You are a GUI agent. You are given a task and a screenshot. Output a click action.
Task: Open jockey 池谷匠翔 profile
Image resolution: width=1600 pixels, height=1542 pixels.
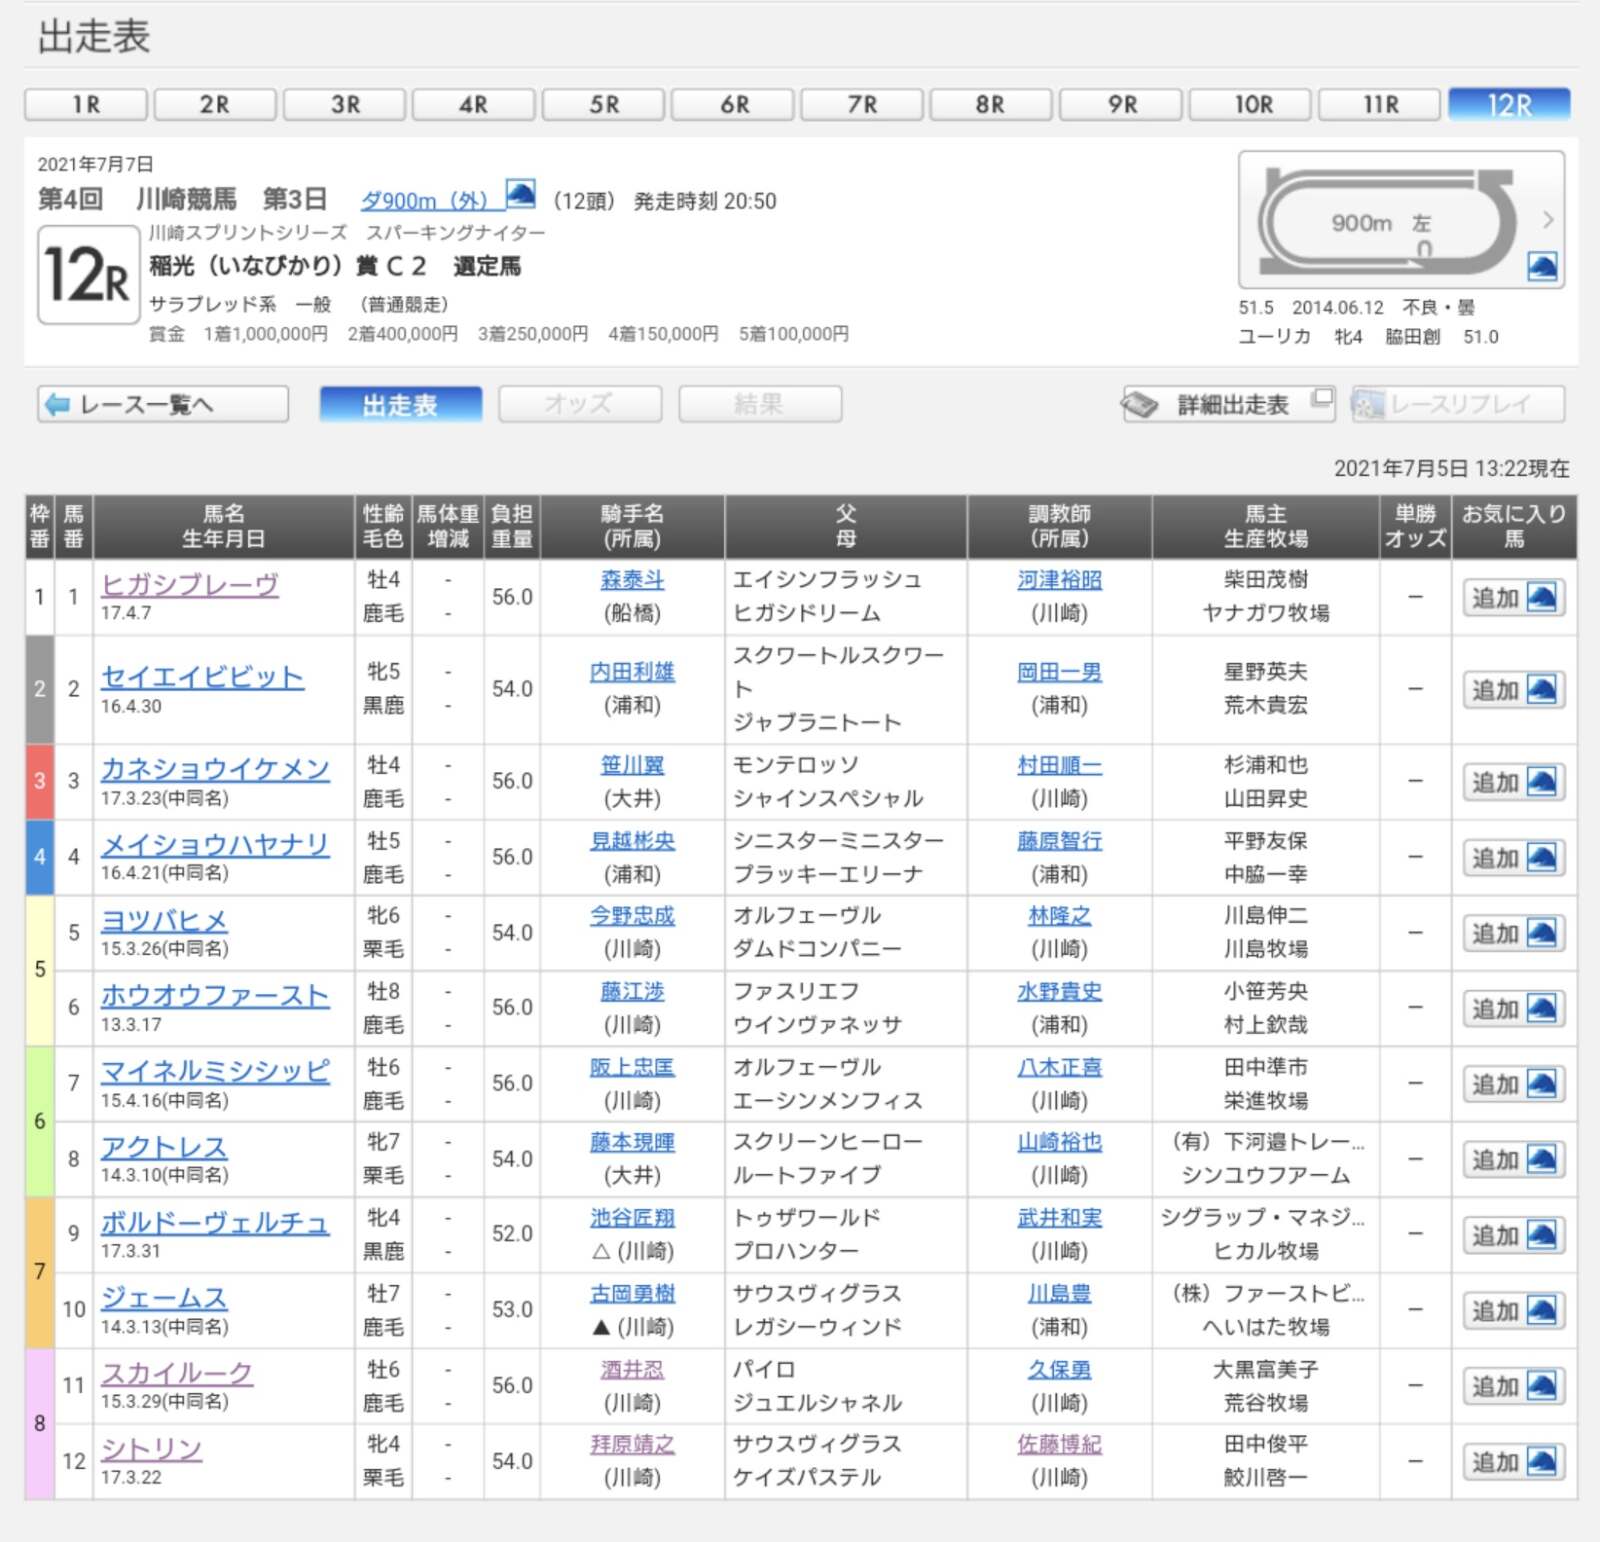click(632, 1218)
